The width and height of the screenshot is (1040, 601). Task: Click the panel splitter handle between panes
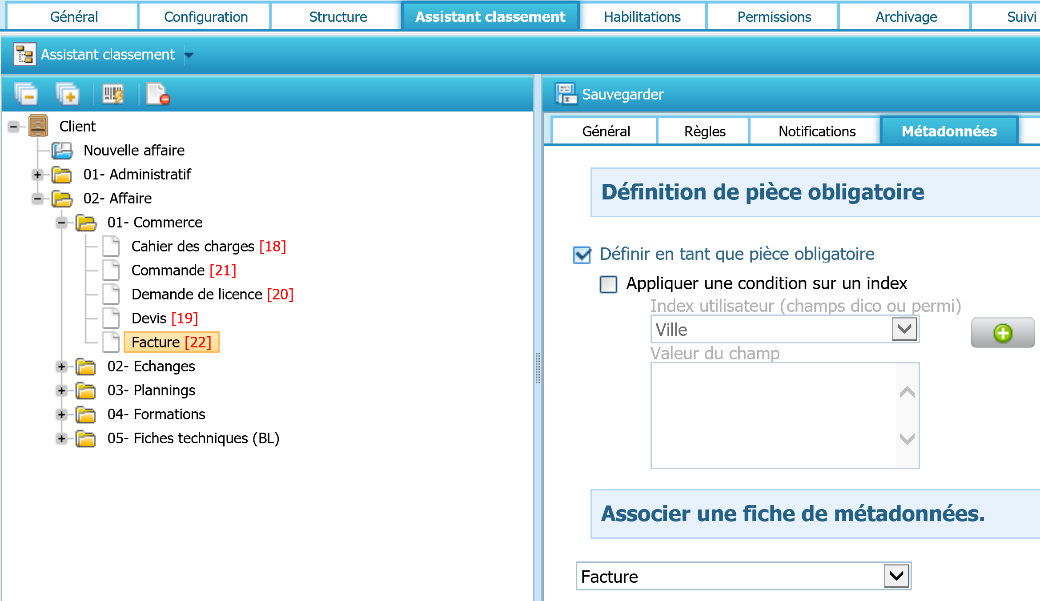538,367
